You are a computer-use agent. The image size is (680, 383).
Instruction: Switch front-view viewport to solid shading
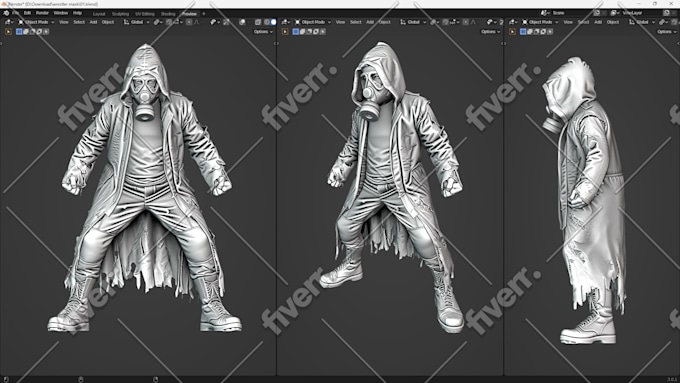tap(273, 22)
